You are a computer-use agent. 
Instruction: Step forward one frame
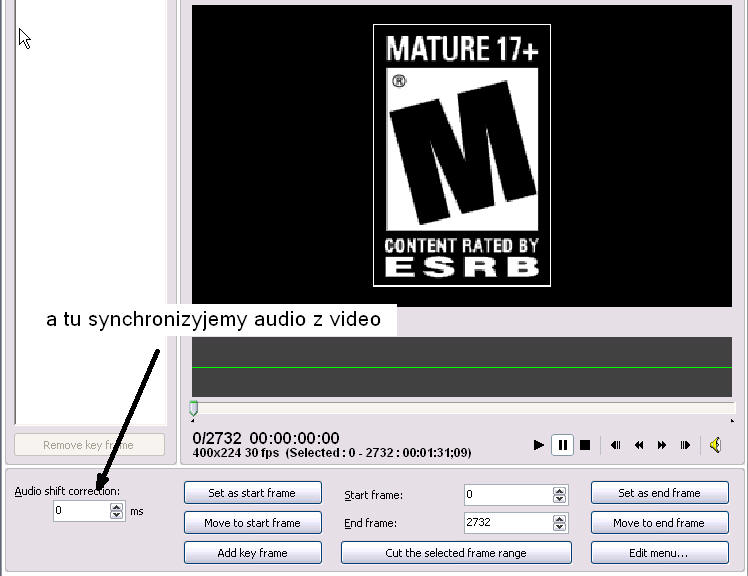pos(685,445)
